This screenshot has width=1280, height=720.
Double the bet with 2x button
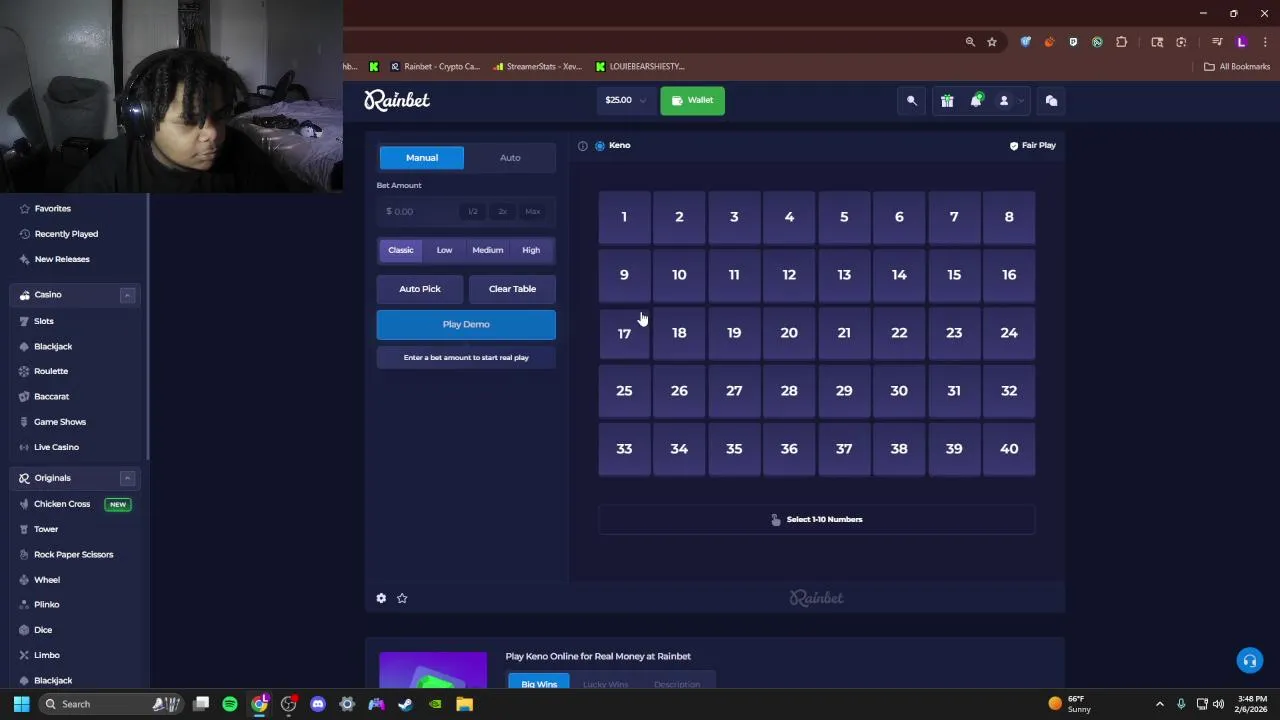502,211
